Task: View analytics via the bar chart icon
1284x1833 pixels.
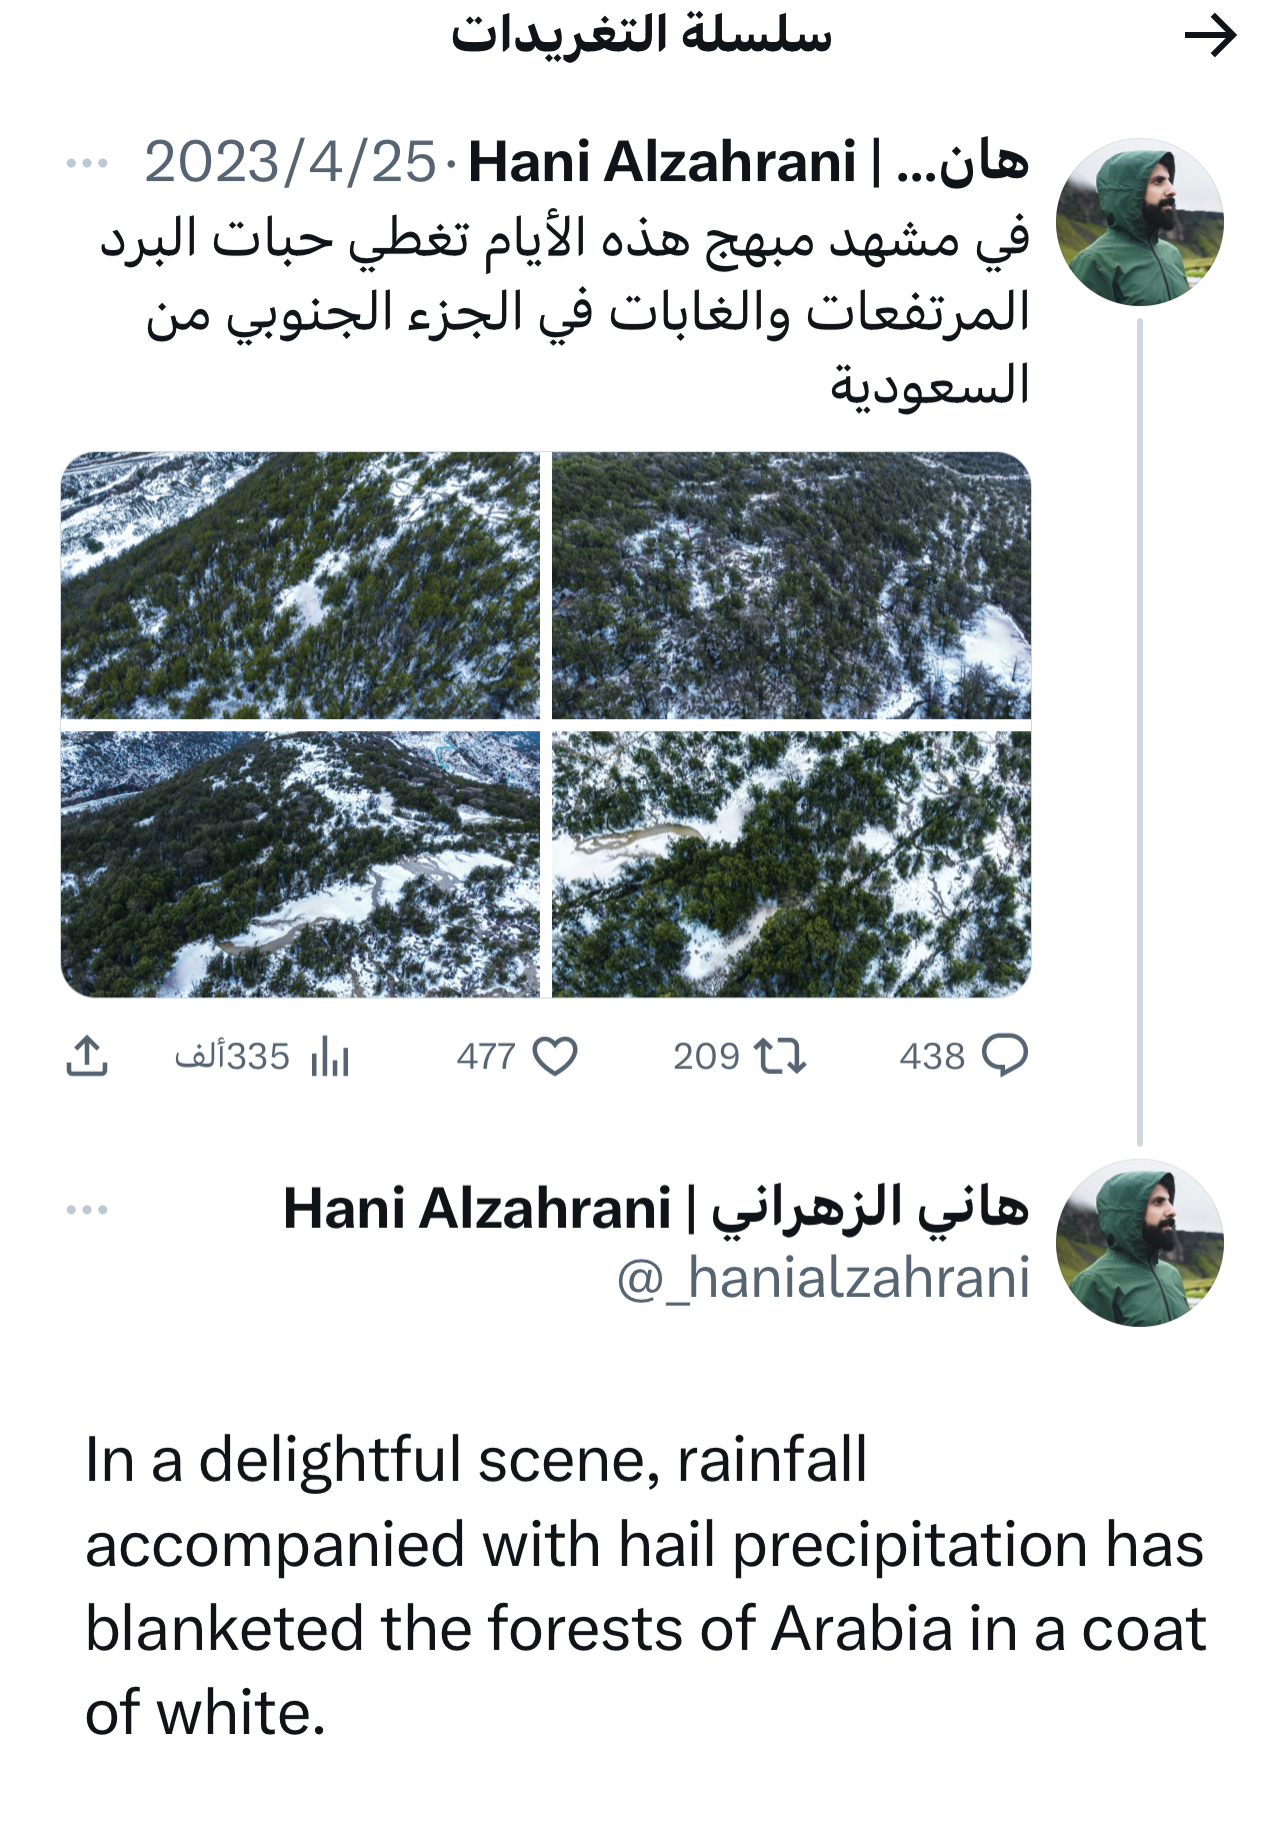Action: click(330, 1057)
